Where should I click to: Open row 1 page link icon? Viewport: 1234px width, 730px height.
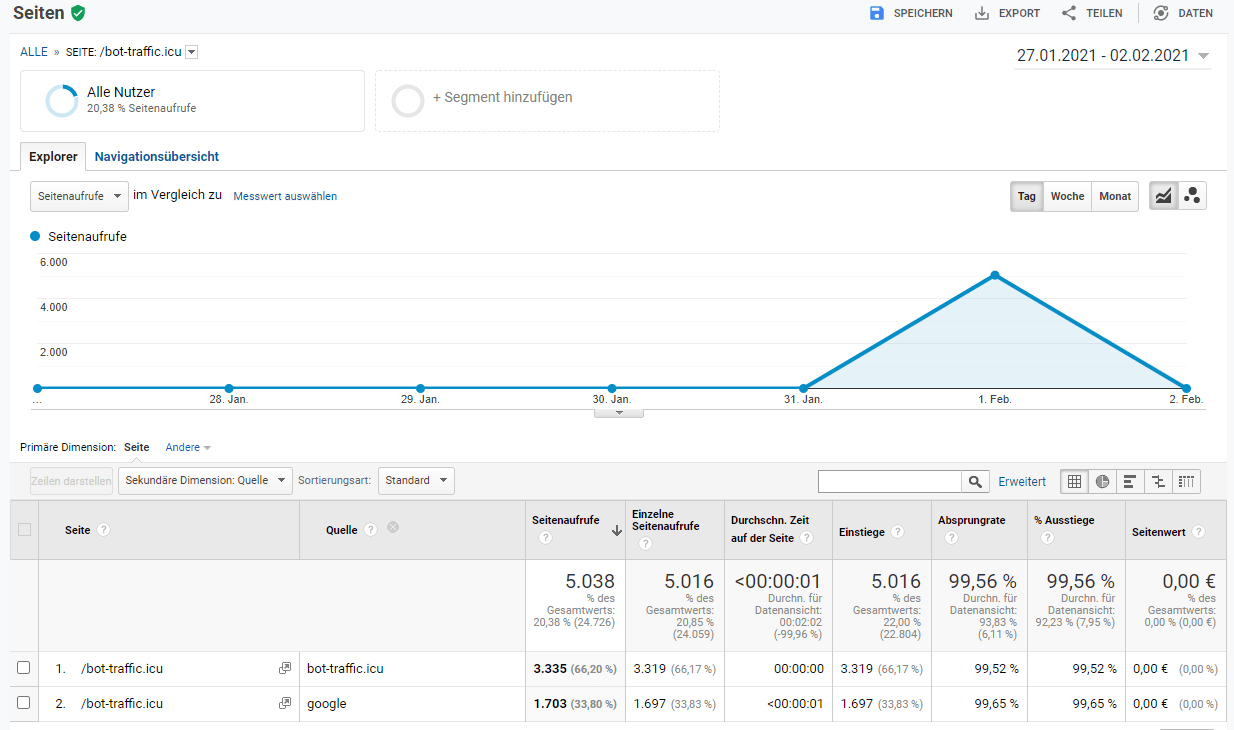[x=285, y=669]
